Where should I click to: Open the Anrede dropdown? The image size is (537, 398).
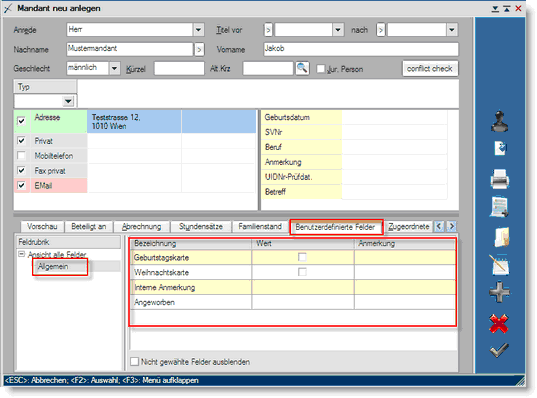(199, 30)
